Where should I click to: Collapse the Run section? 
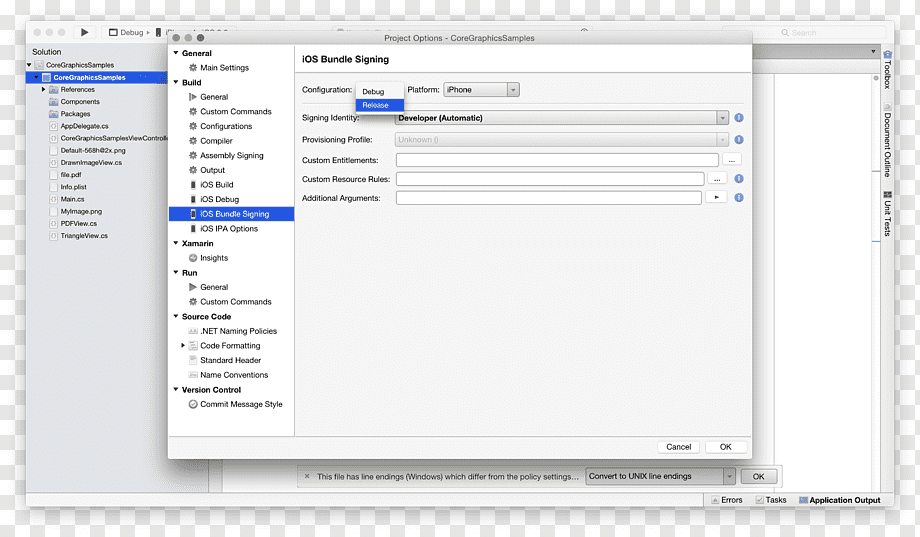(x=175, y=272)
